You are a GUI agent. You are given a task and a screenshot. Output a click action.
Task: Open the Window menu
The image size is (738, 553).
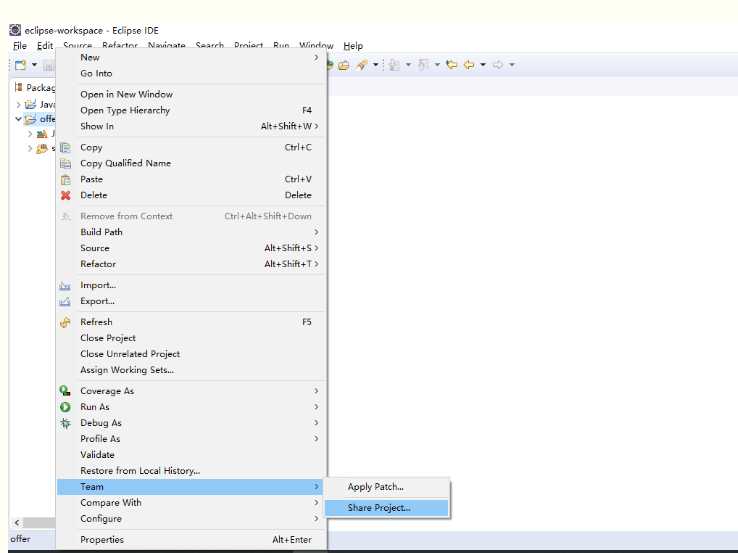pos(316,46)
